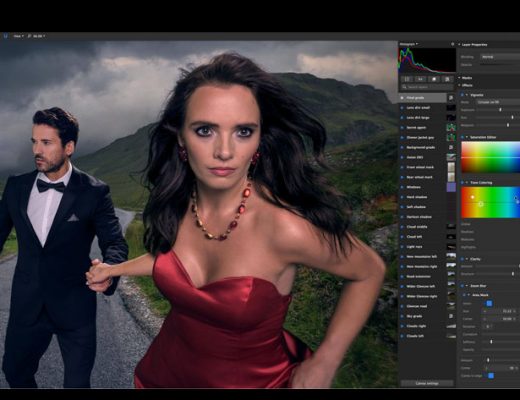
Task: Click the Lens dirt large layer thumbnail
Action: tap(451, 118)
